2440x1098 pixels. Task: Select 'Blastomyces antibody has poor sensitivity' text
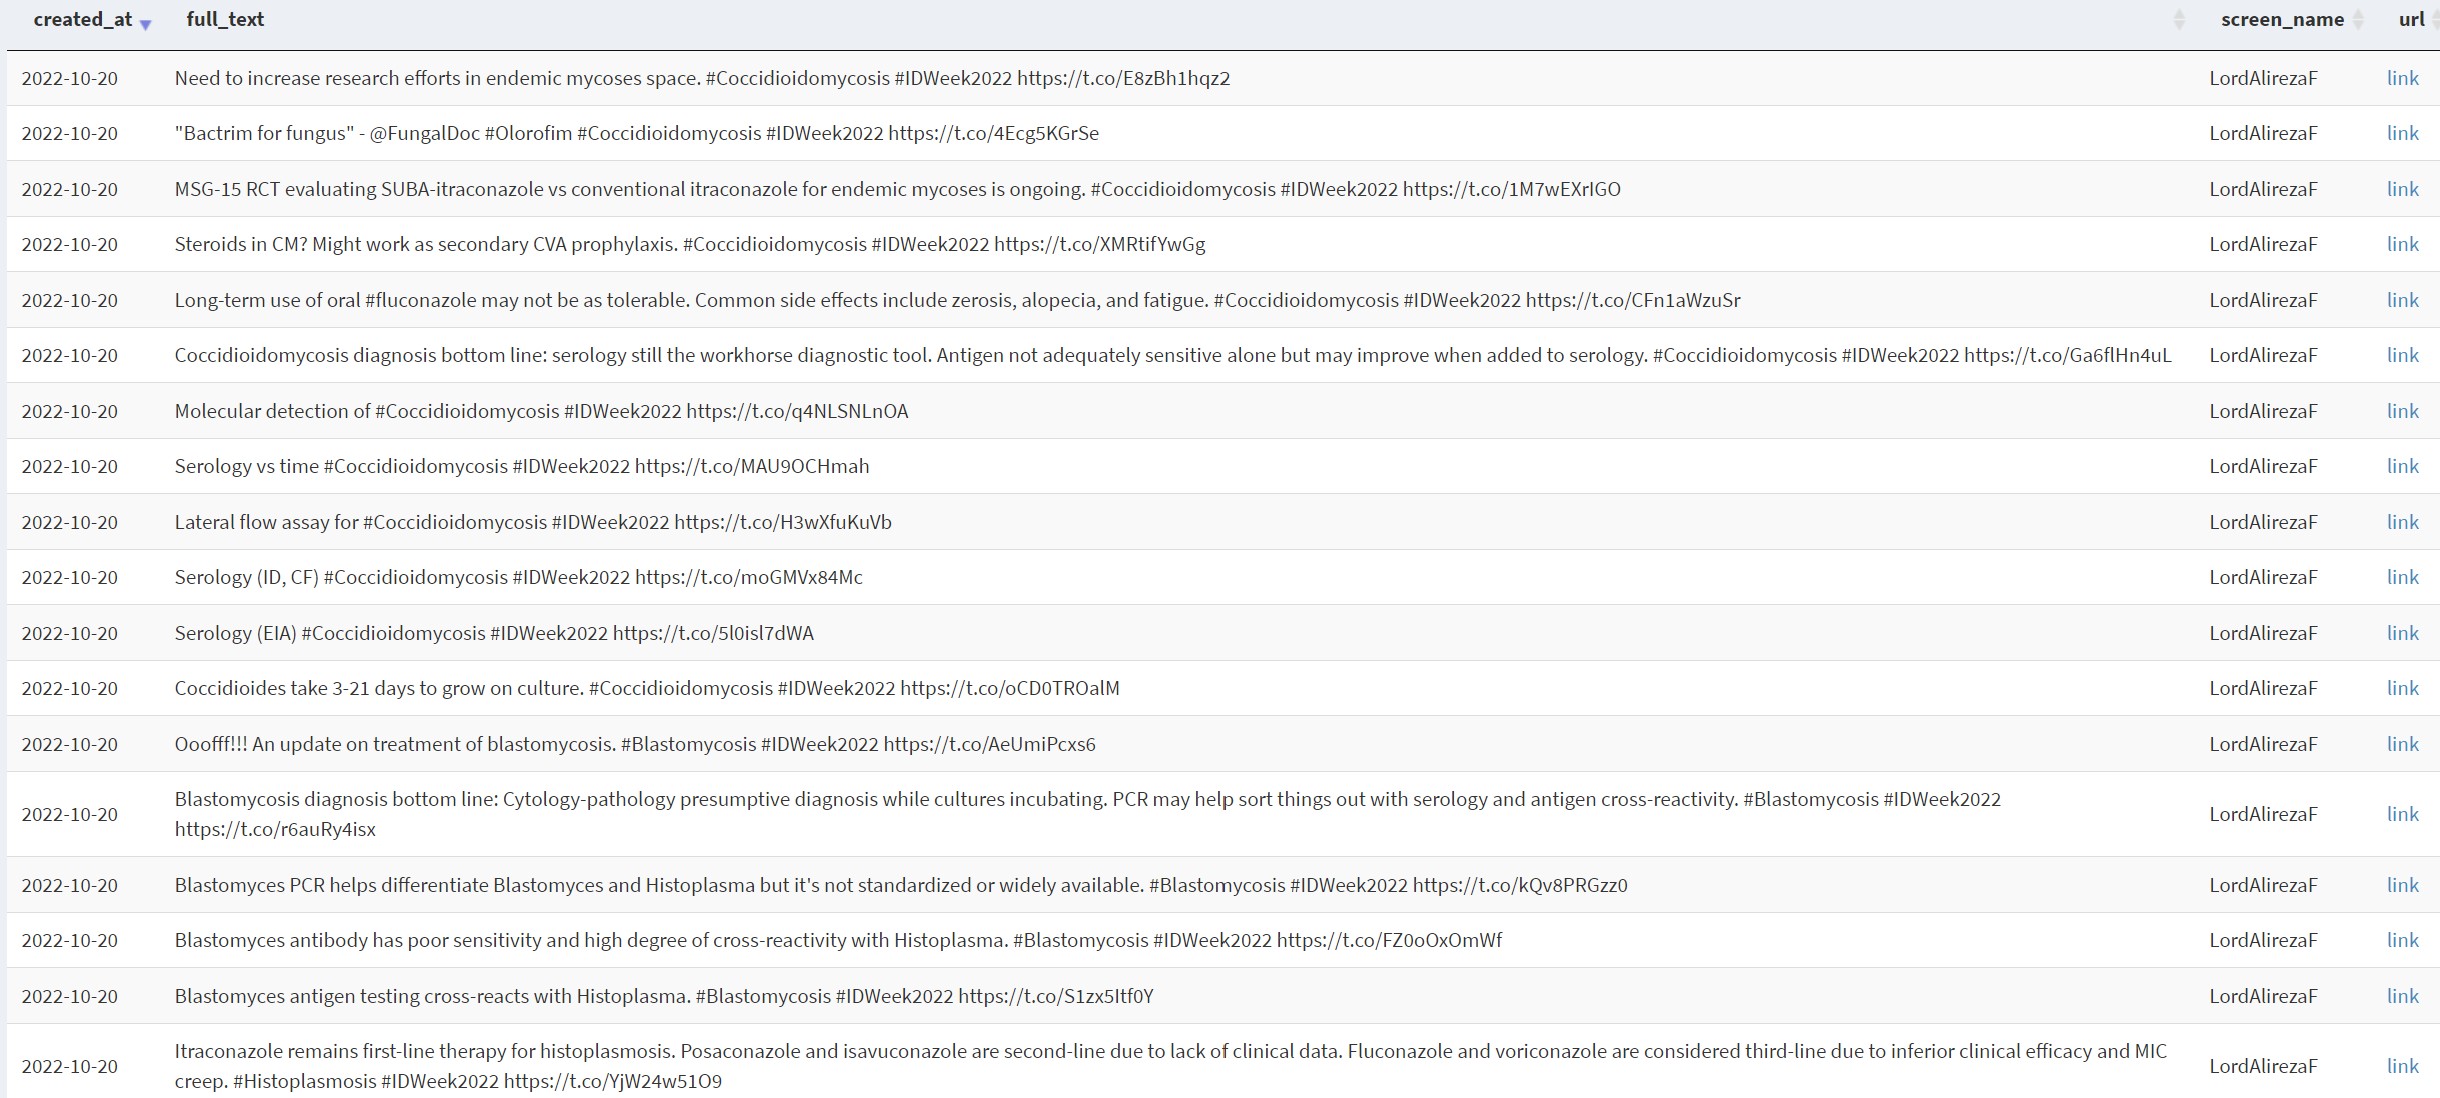[x=838, y=940]
